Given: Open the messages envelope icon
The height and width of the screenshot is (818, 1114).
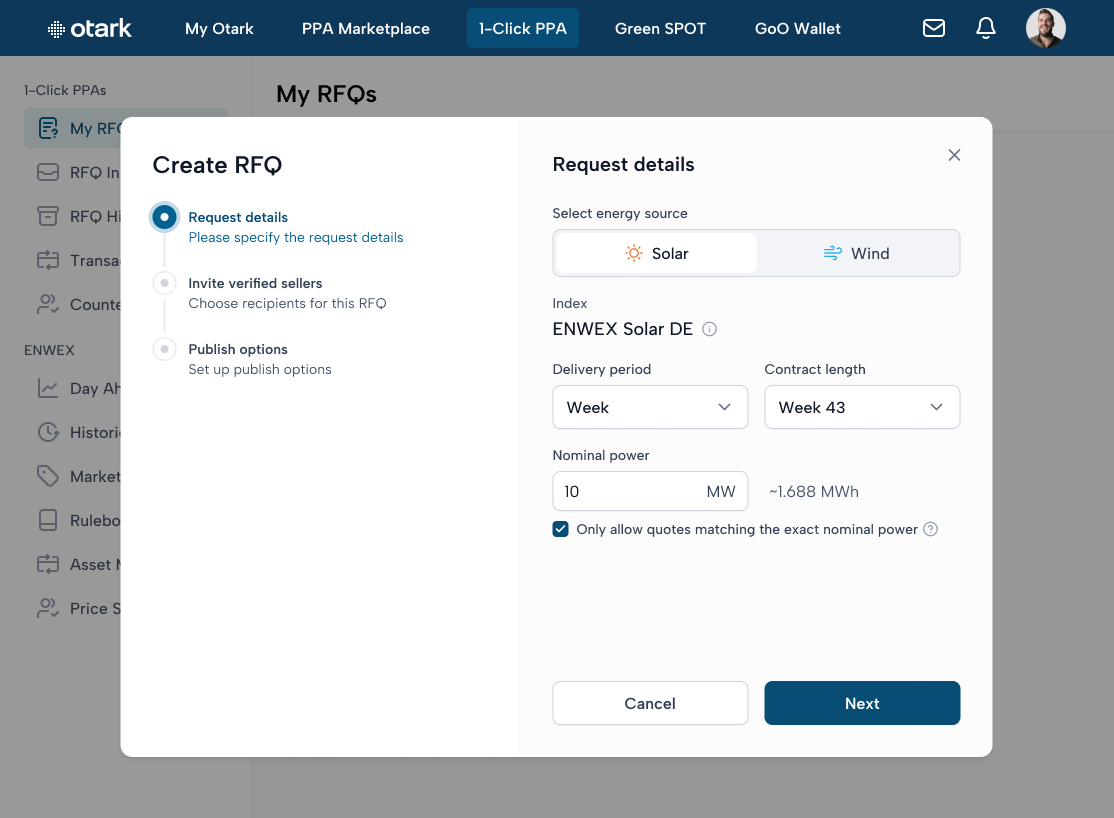Looking at the screenshot, I should click(x=934, y=28).
